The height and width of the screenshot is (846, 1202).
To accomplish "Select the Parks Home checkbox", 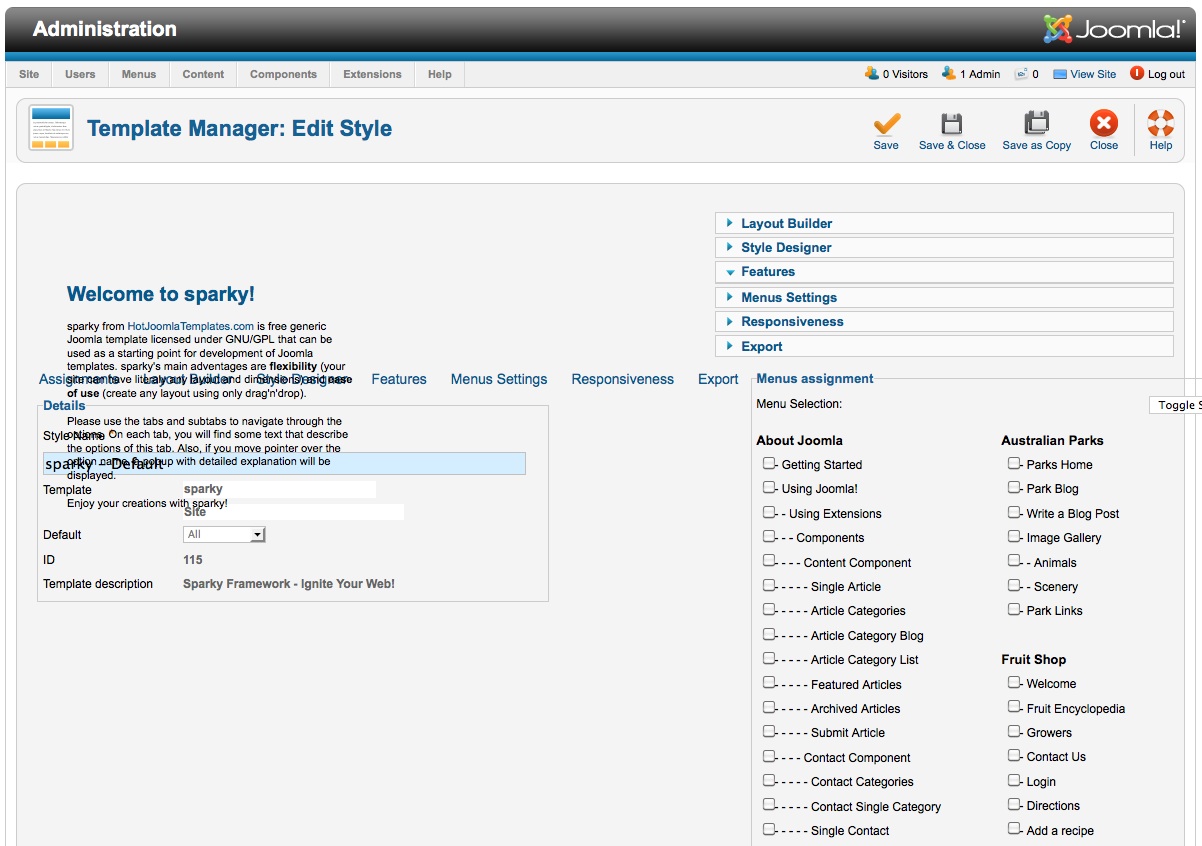I will (1014, 463).
